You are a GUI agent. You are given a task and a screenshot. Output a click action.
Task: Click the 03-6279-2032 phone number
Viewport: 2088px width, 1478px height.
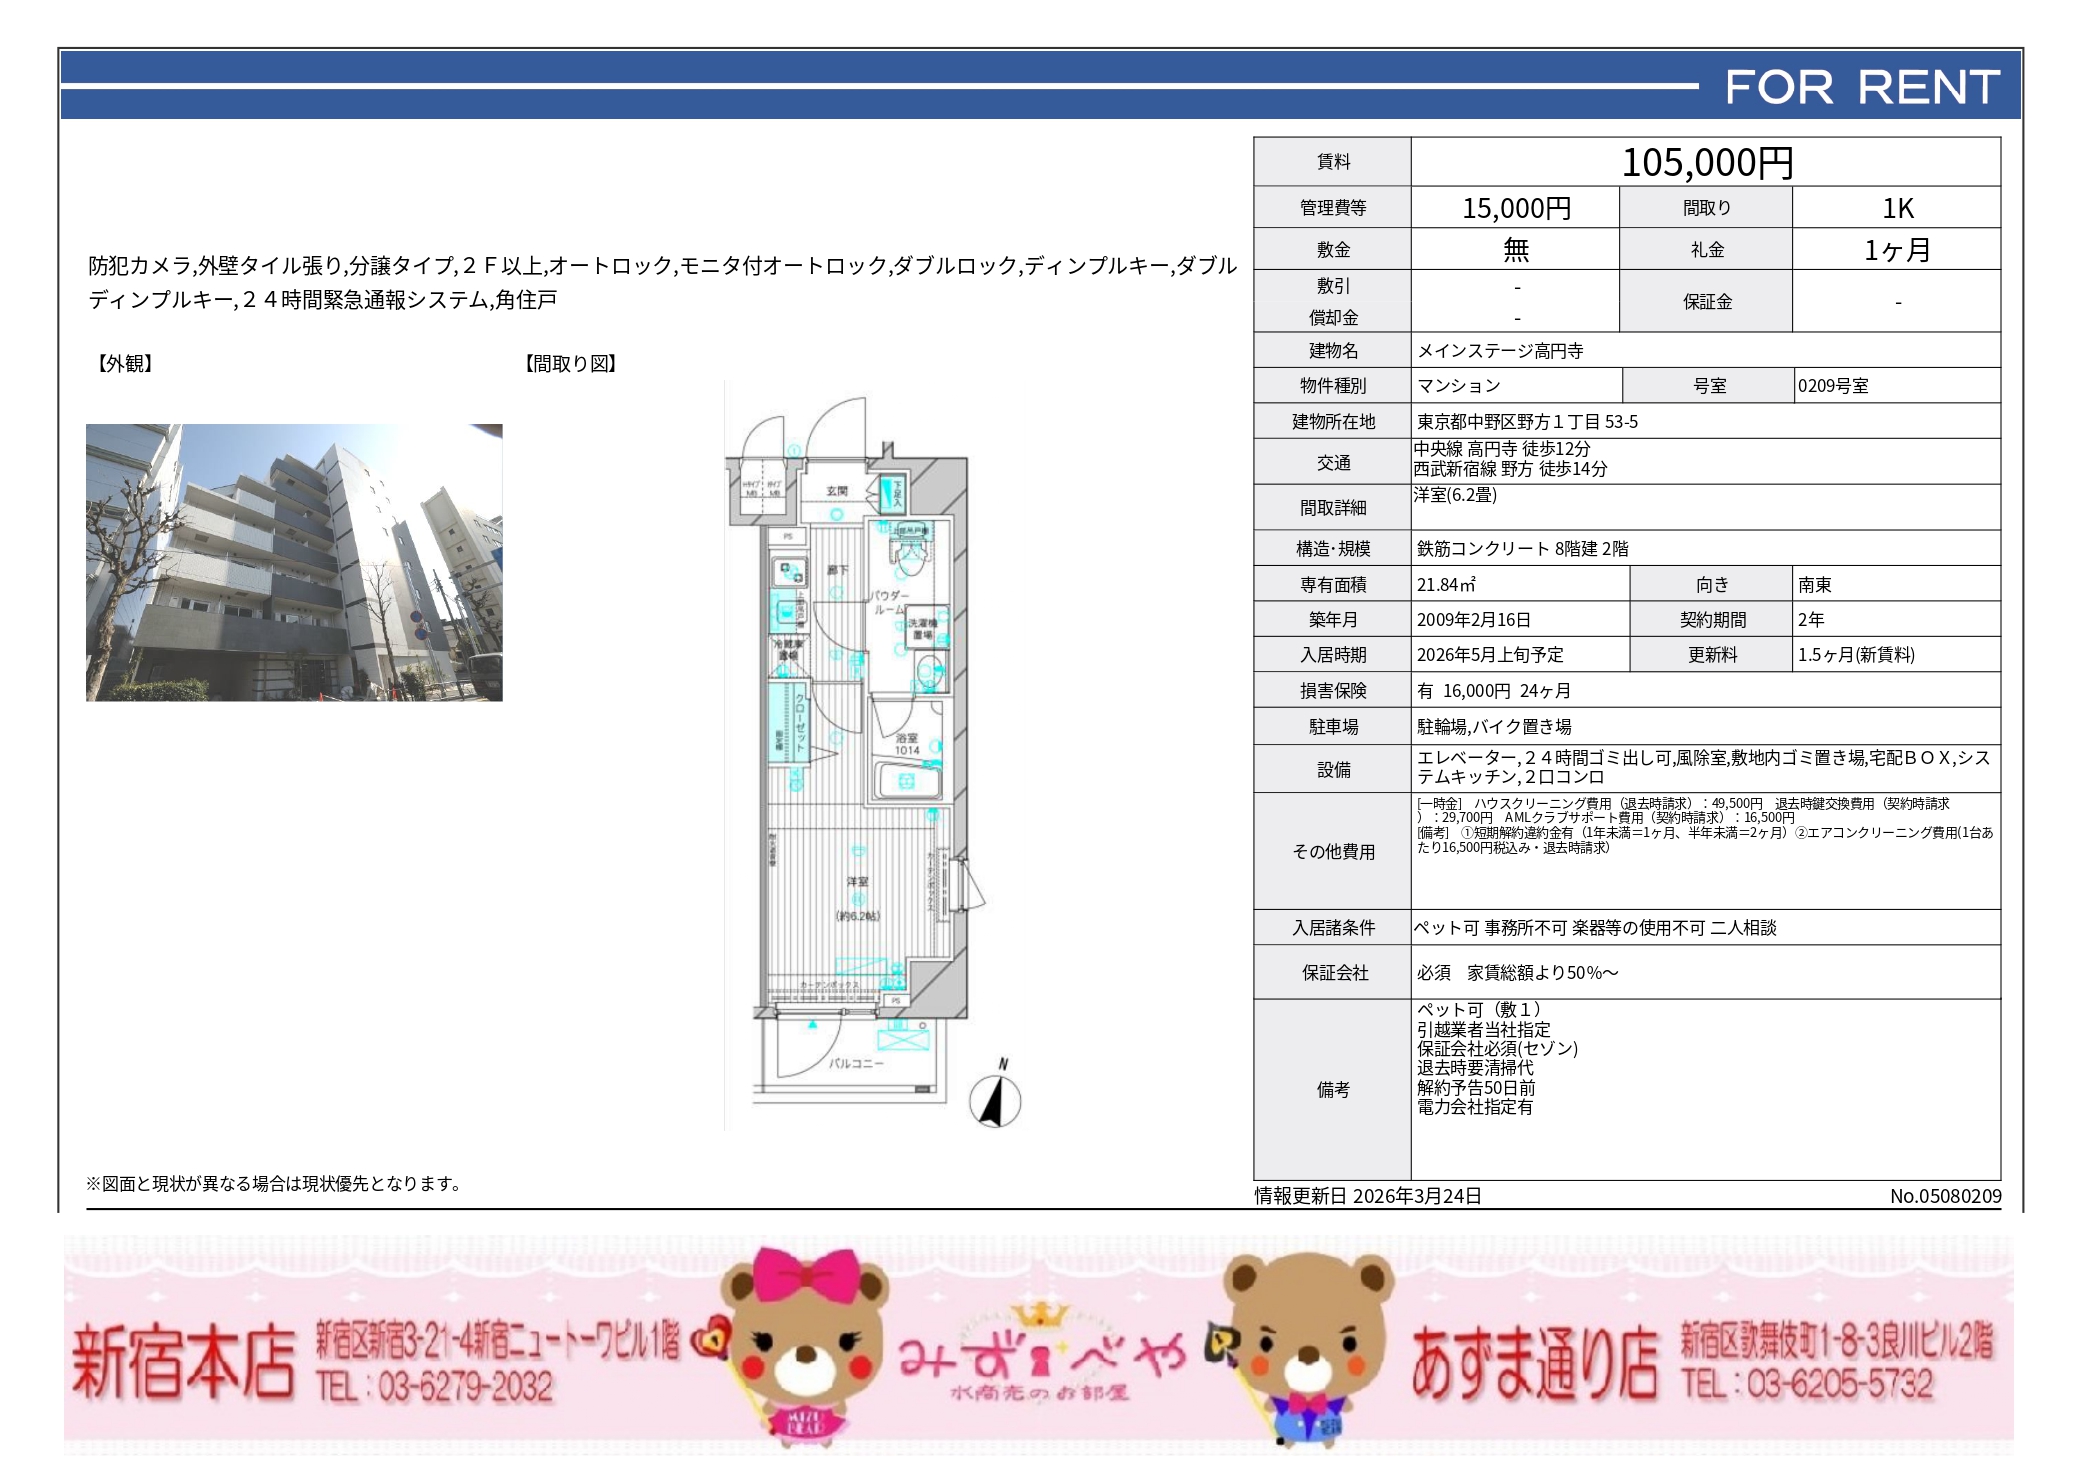click(x=465, y=1387)
